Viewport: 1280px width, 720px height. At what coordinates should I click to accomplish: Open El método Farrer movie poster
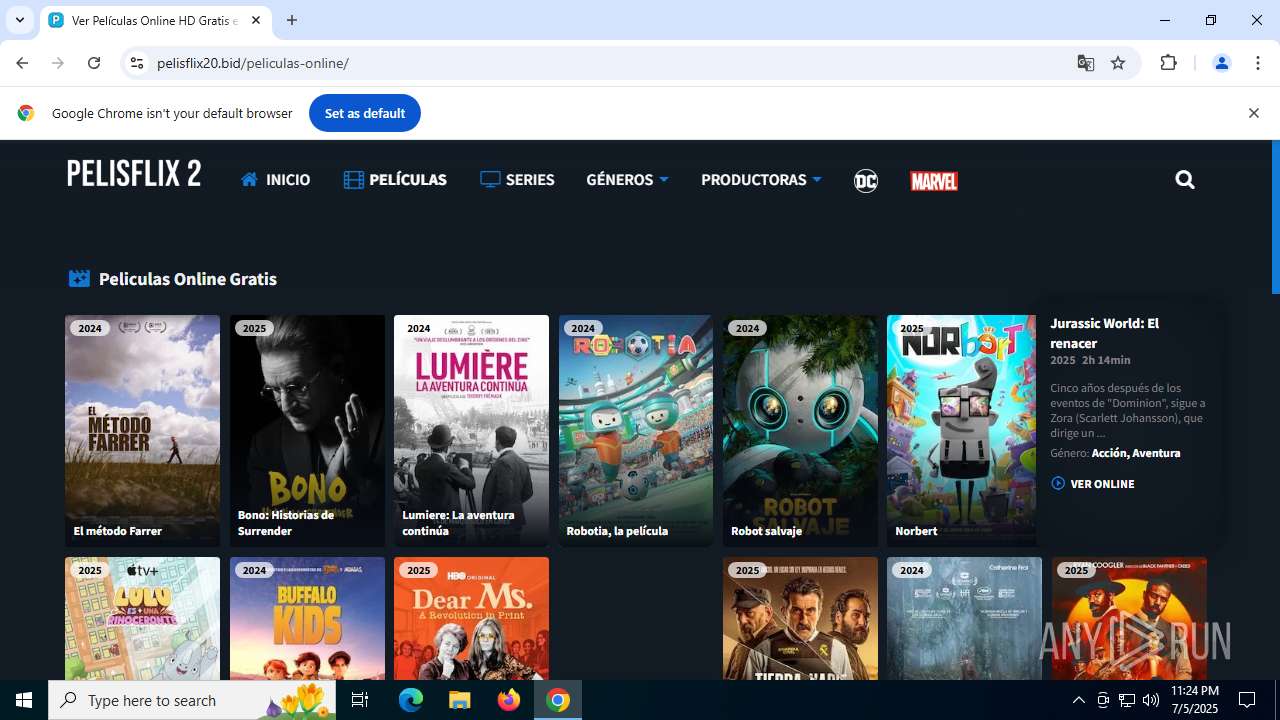pyautogui.click(x=142, y=431)
